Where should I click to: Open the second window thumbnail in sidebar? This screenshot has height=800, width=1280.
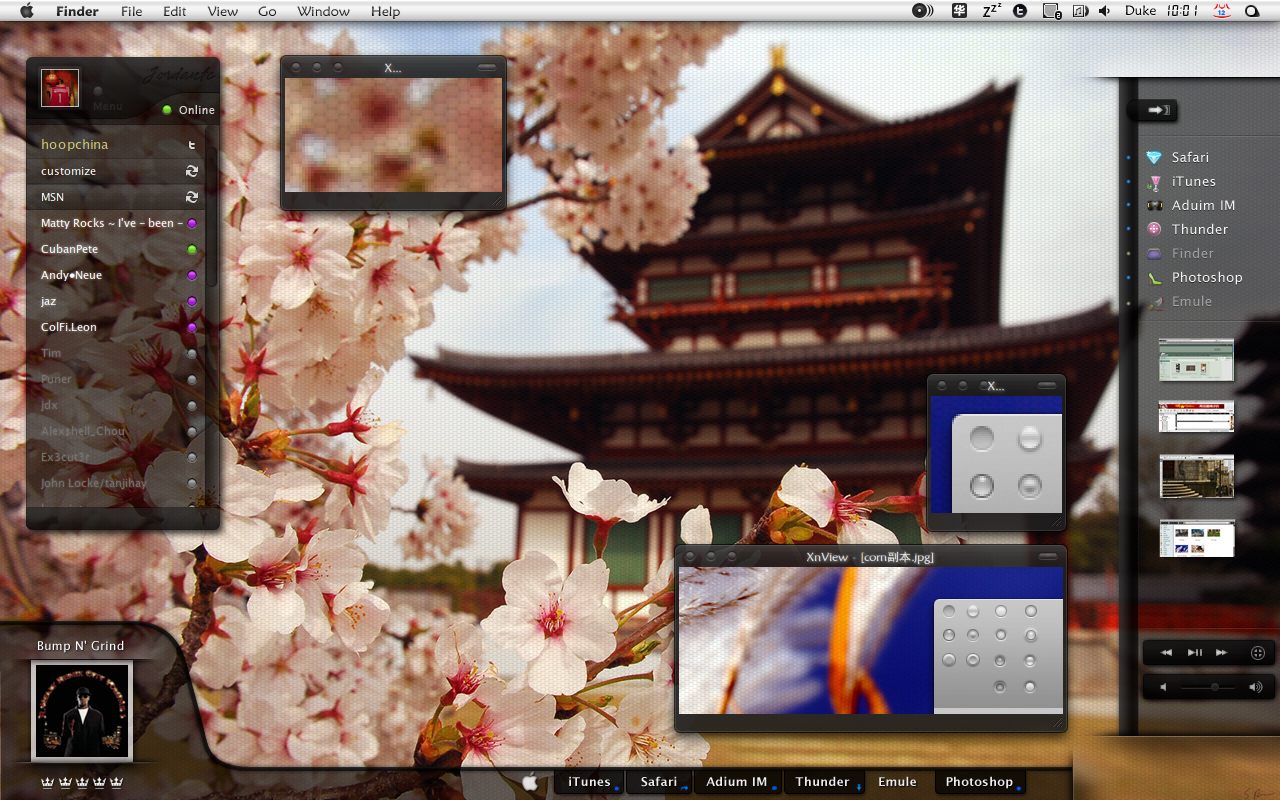(x=1197, y=416)
